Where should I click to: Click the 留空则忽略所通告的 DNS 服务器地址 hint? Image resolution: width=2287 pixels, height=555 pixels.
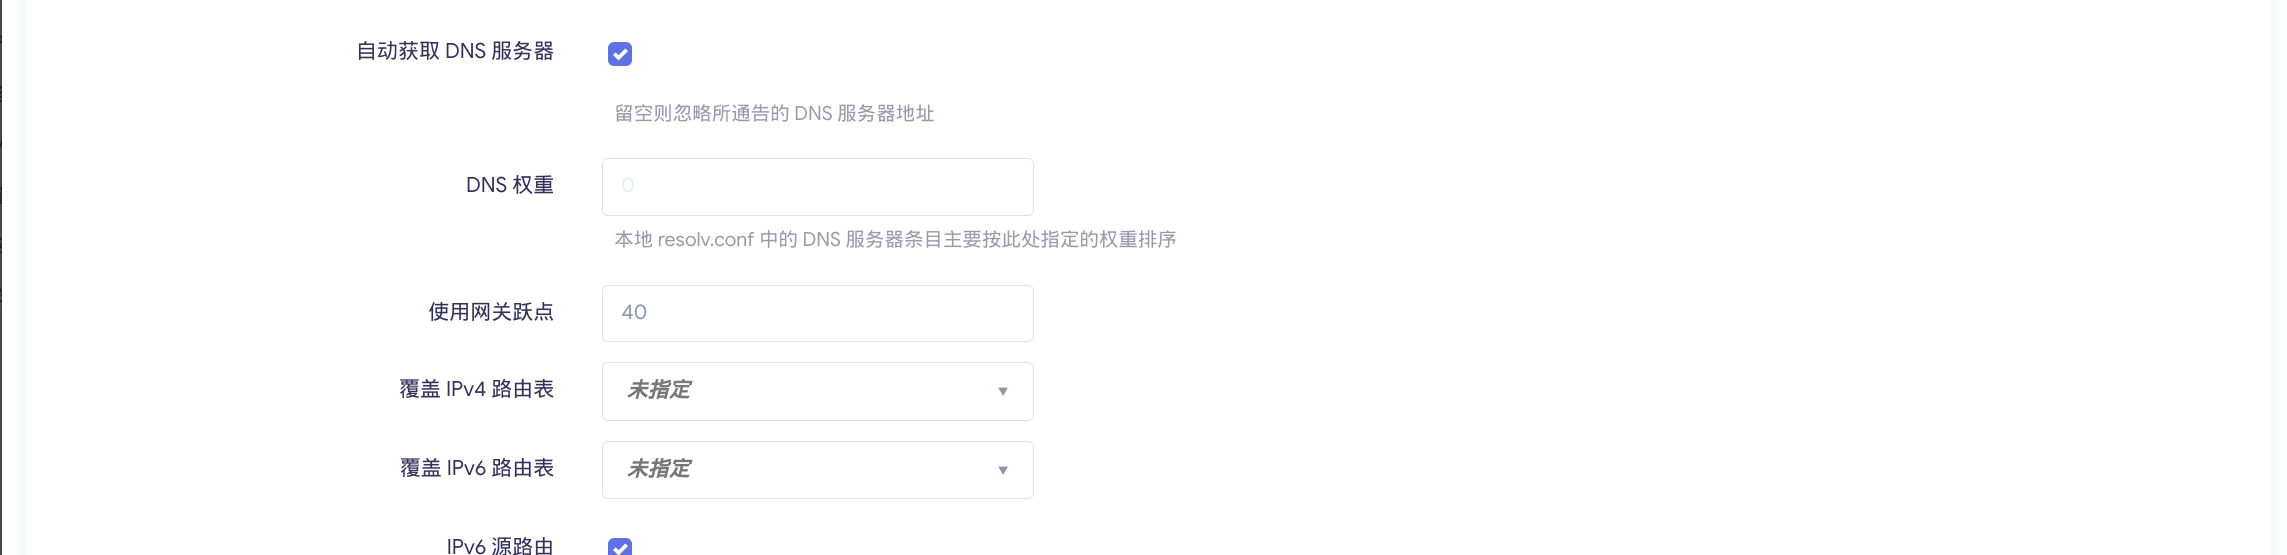[x=774, y=114]
